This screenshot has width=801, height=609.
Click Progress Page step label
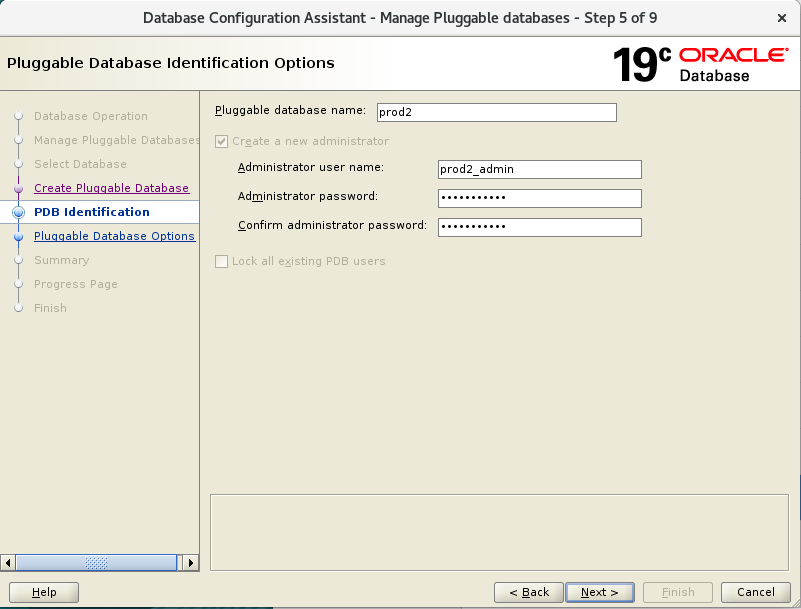(76, 284)
